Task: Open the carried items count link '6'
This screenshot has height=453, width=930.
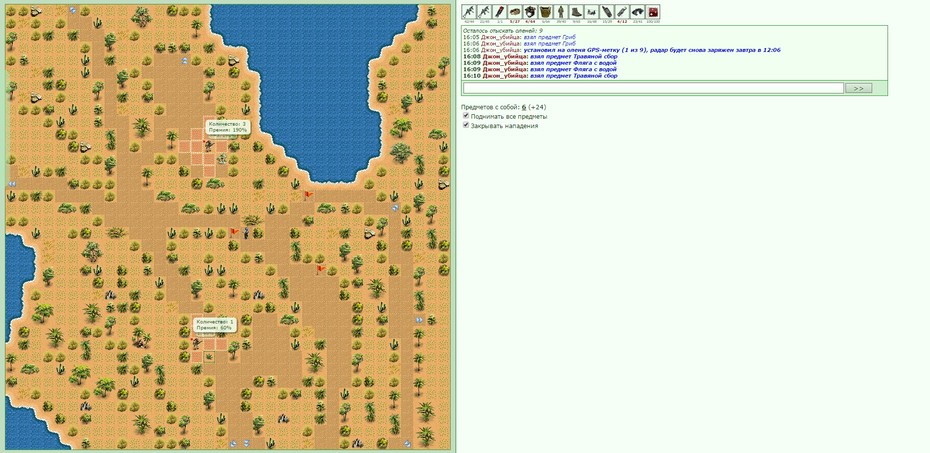Action: click(524, 107)
